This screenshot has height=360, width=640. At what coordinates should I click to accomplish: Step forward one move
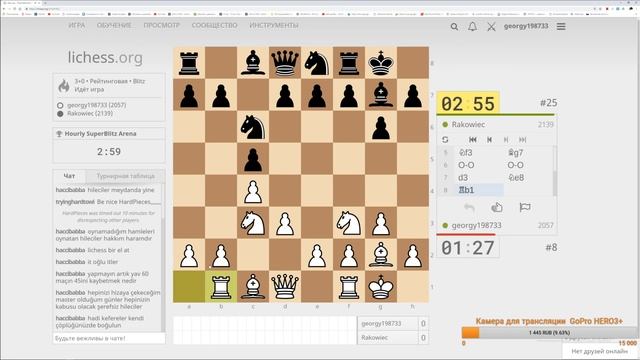click(506, 140)
